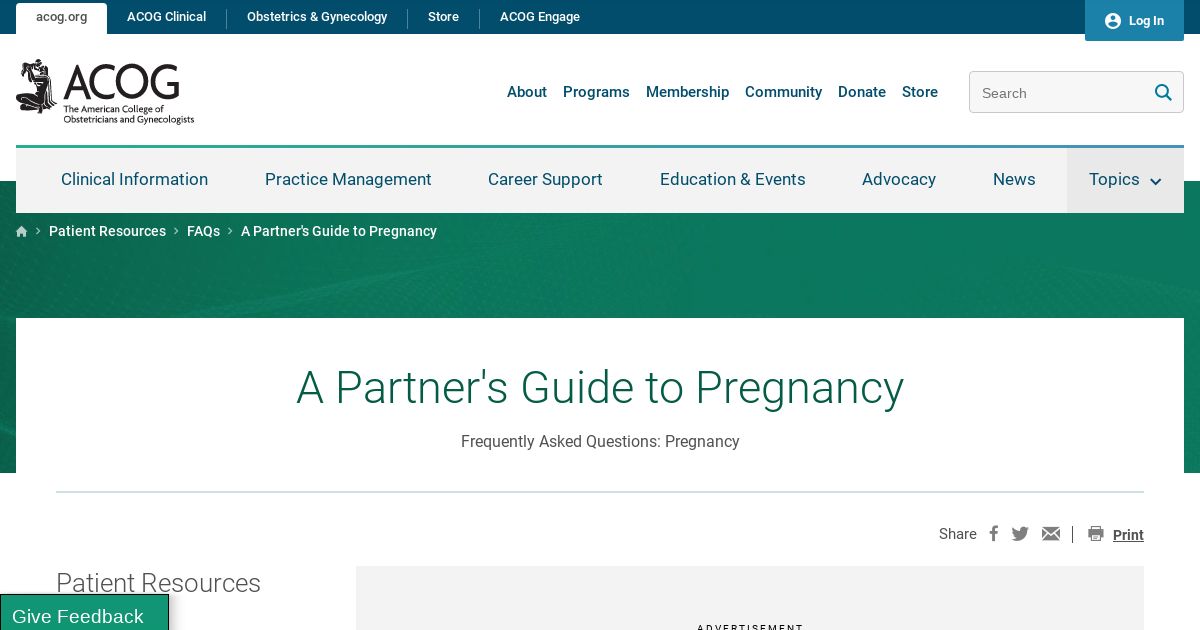
Task: Click the page title A Partner's Guide to Pregnancy
Action: [600, 388]
